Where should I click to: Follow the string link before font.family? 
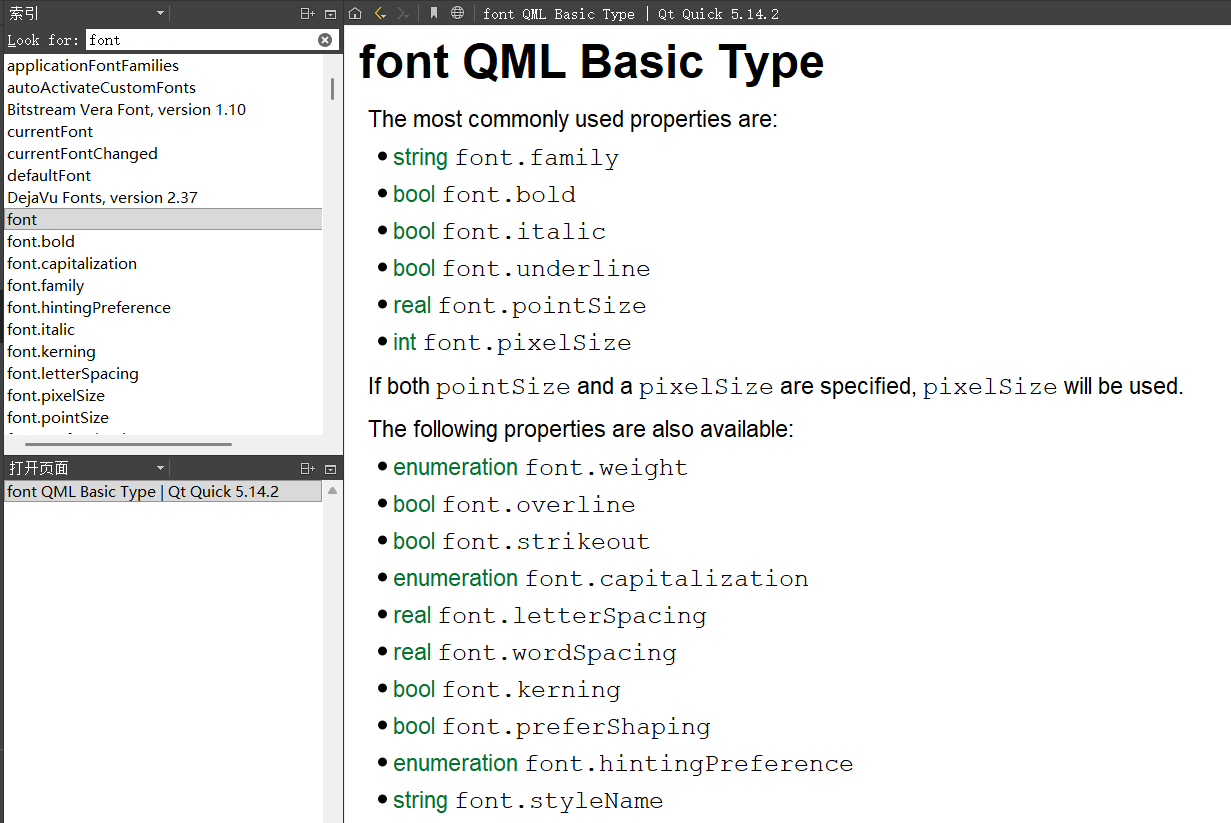click(420, 158)
